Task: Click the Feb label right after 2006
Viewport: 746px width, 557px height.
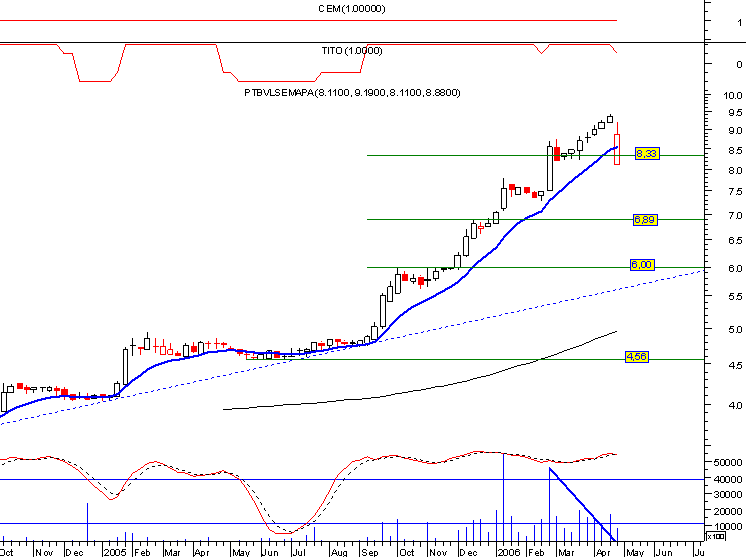Action: 536,552
